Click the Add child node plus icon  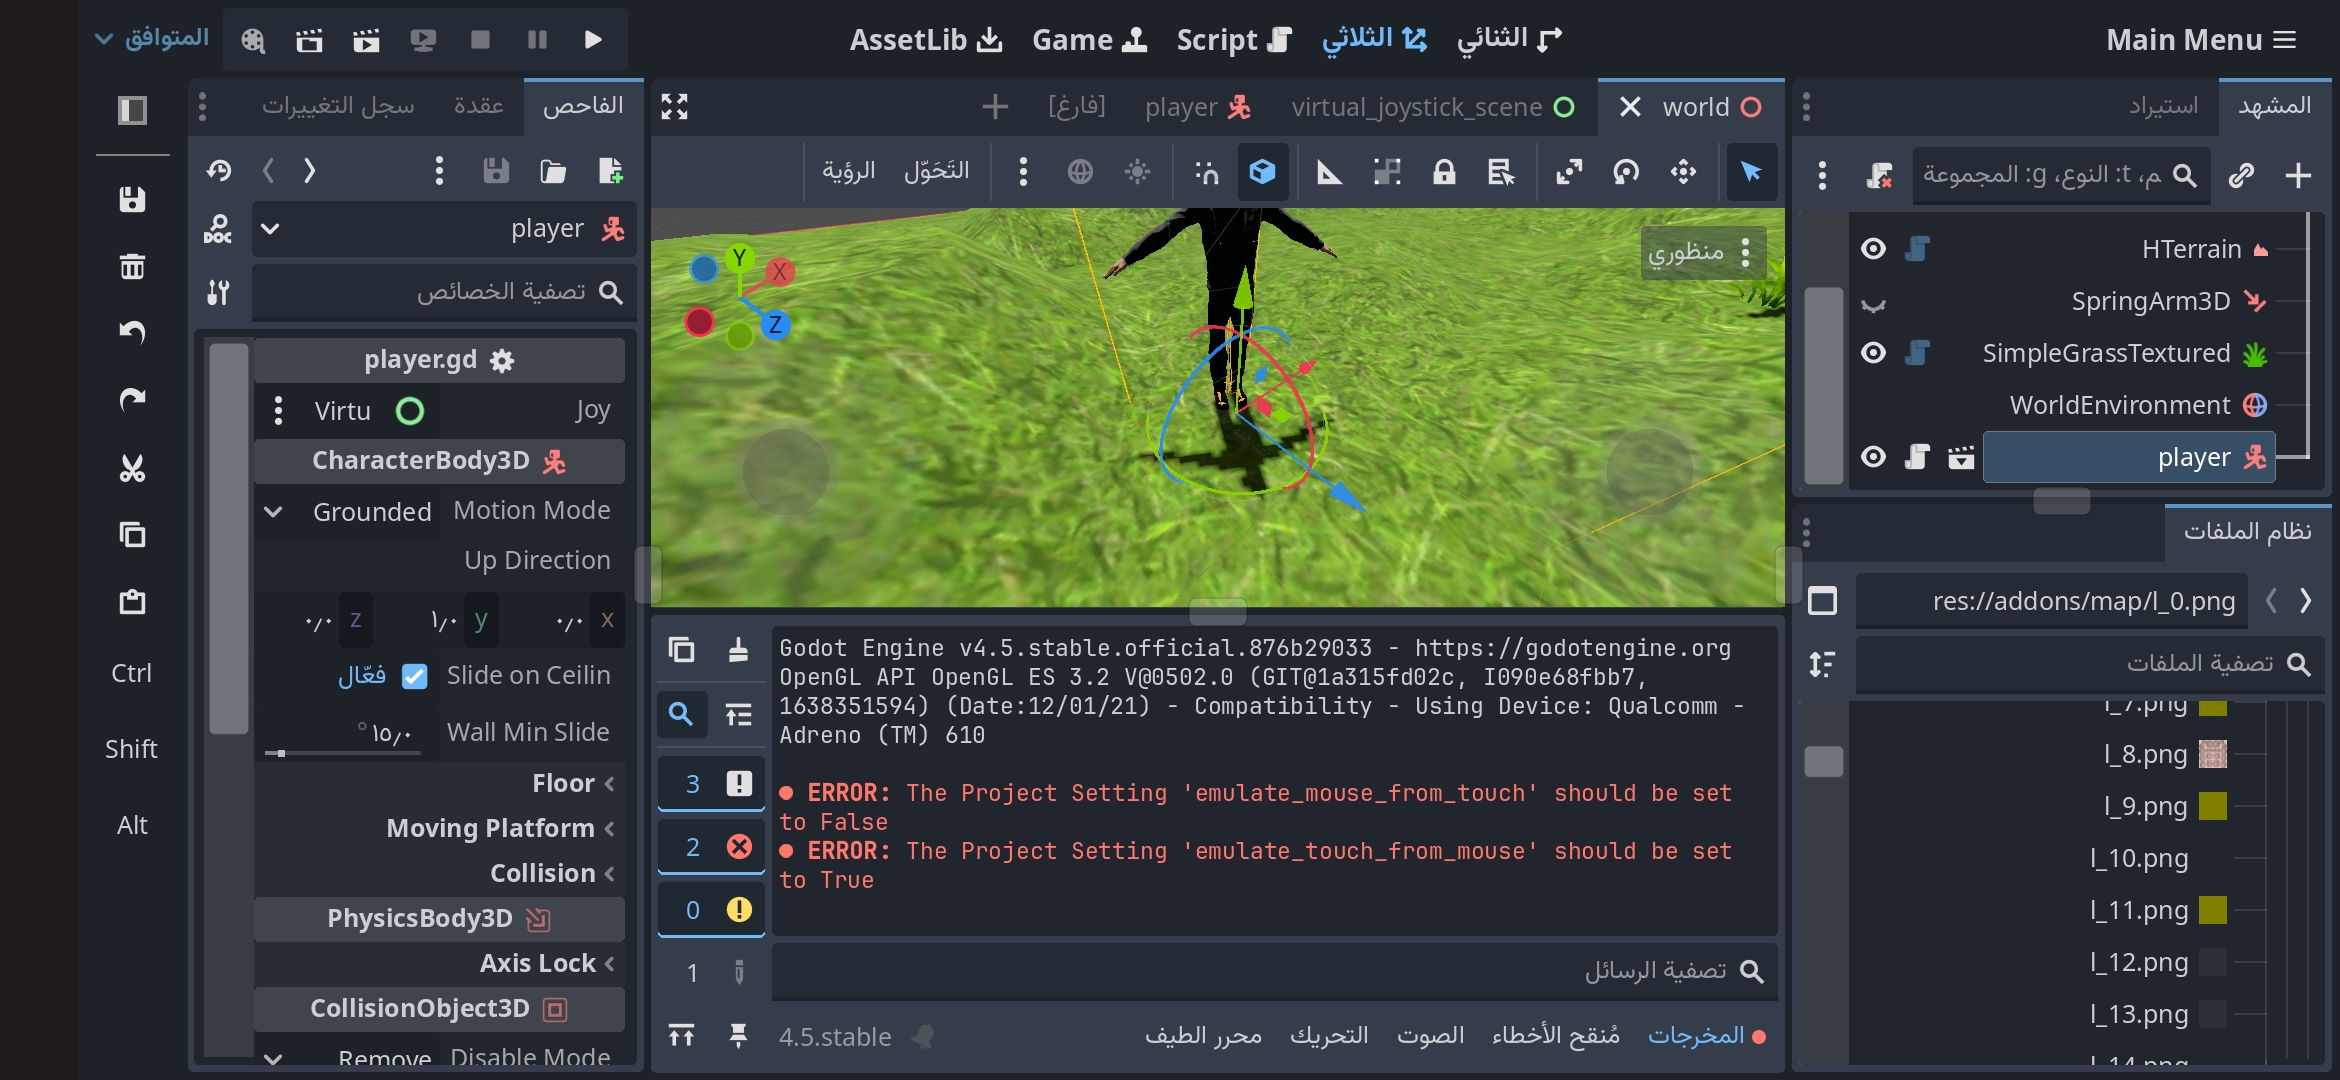tap(2298, 176)
